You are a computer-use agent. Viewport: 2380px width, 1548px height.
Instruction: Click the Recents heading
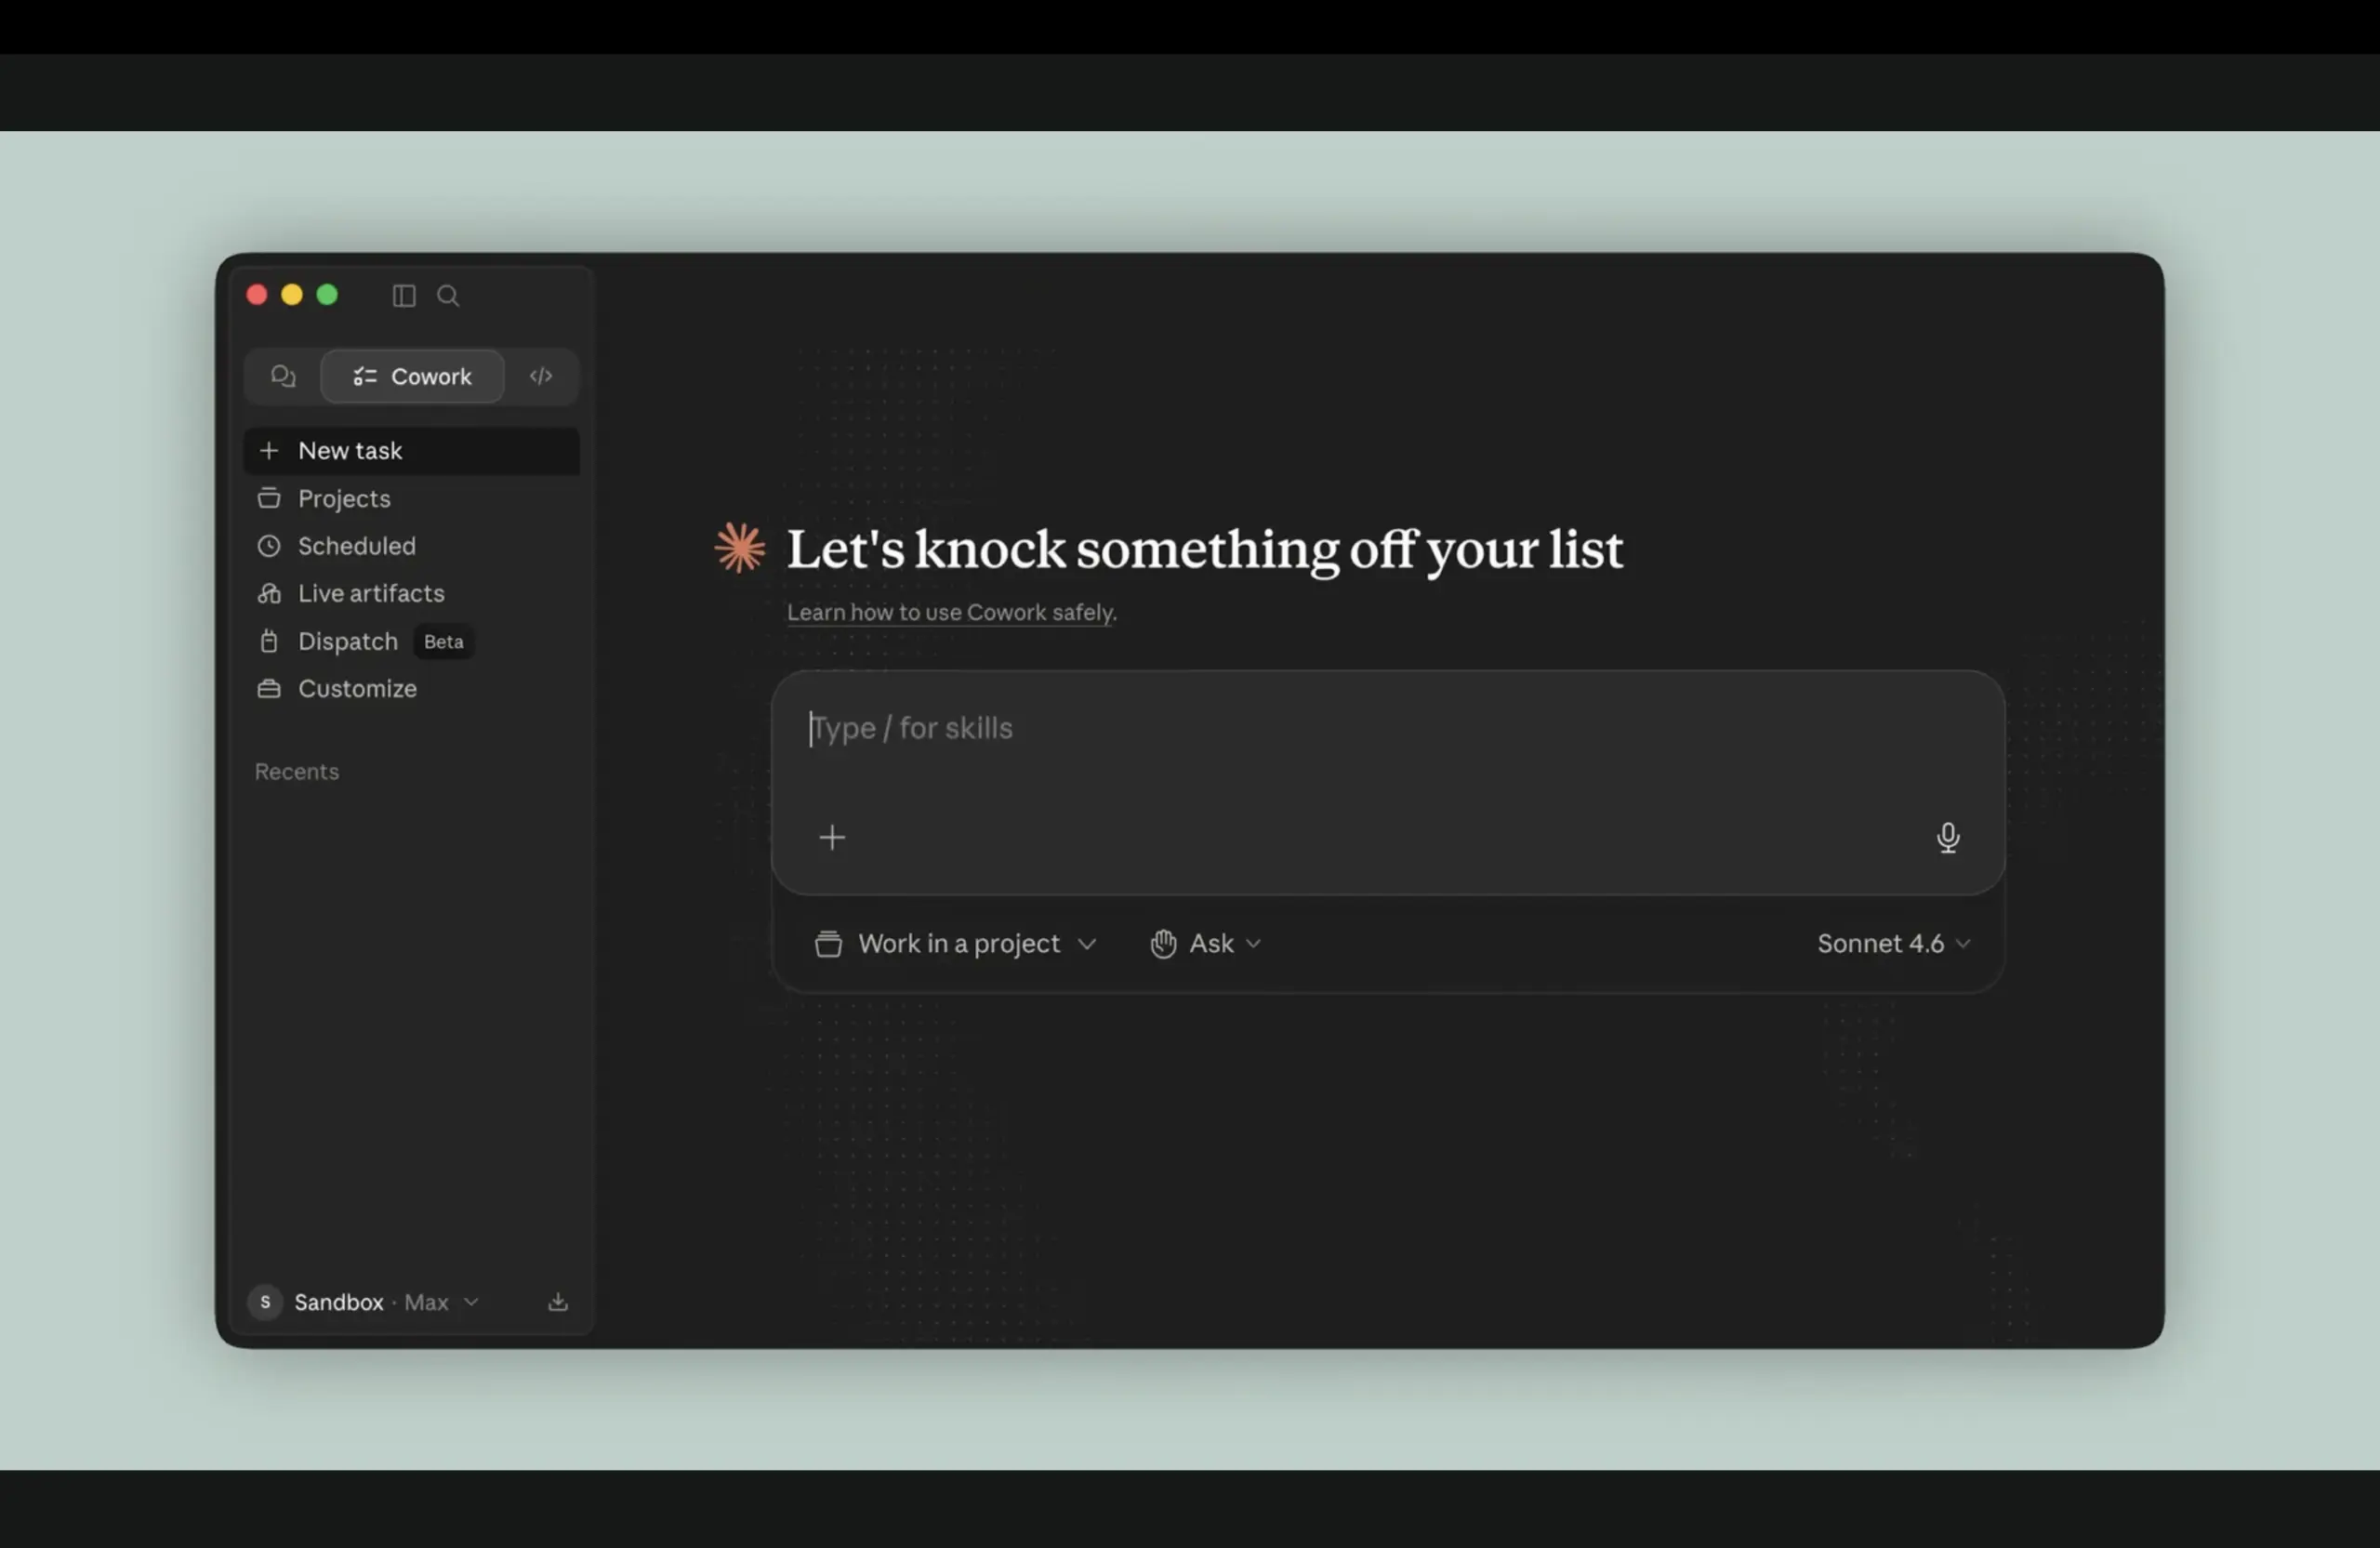[x=297, y=771]
